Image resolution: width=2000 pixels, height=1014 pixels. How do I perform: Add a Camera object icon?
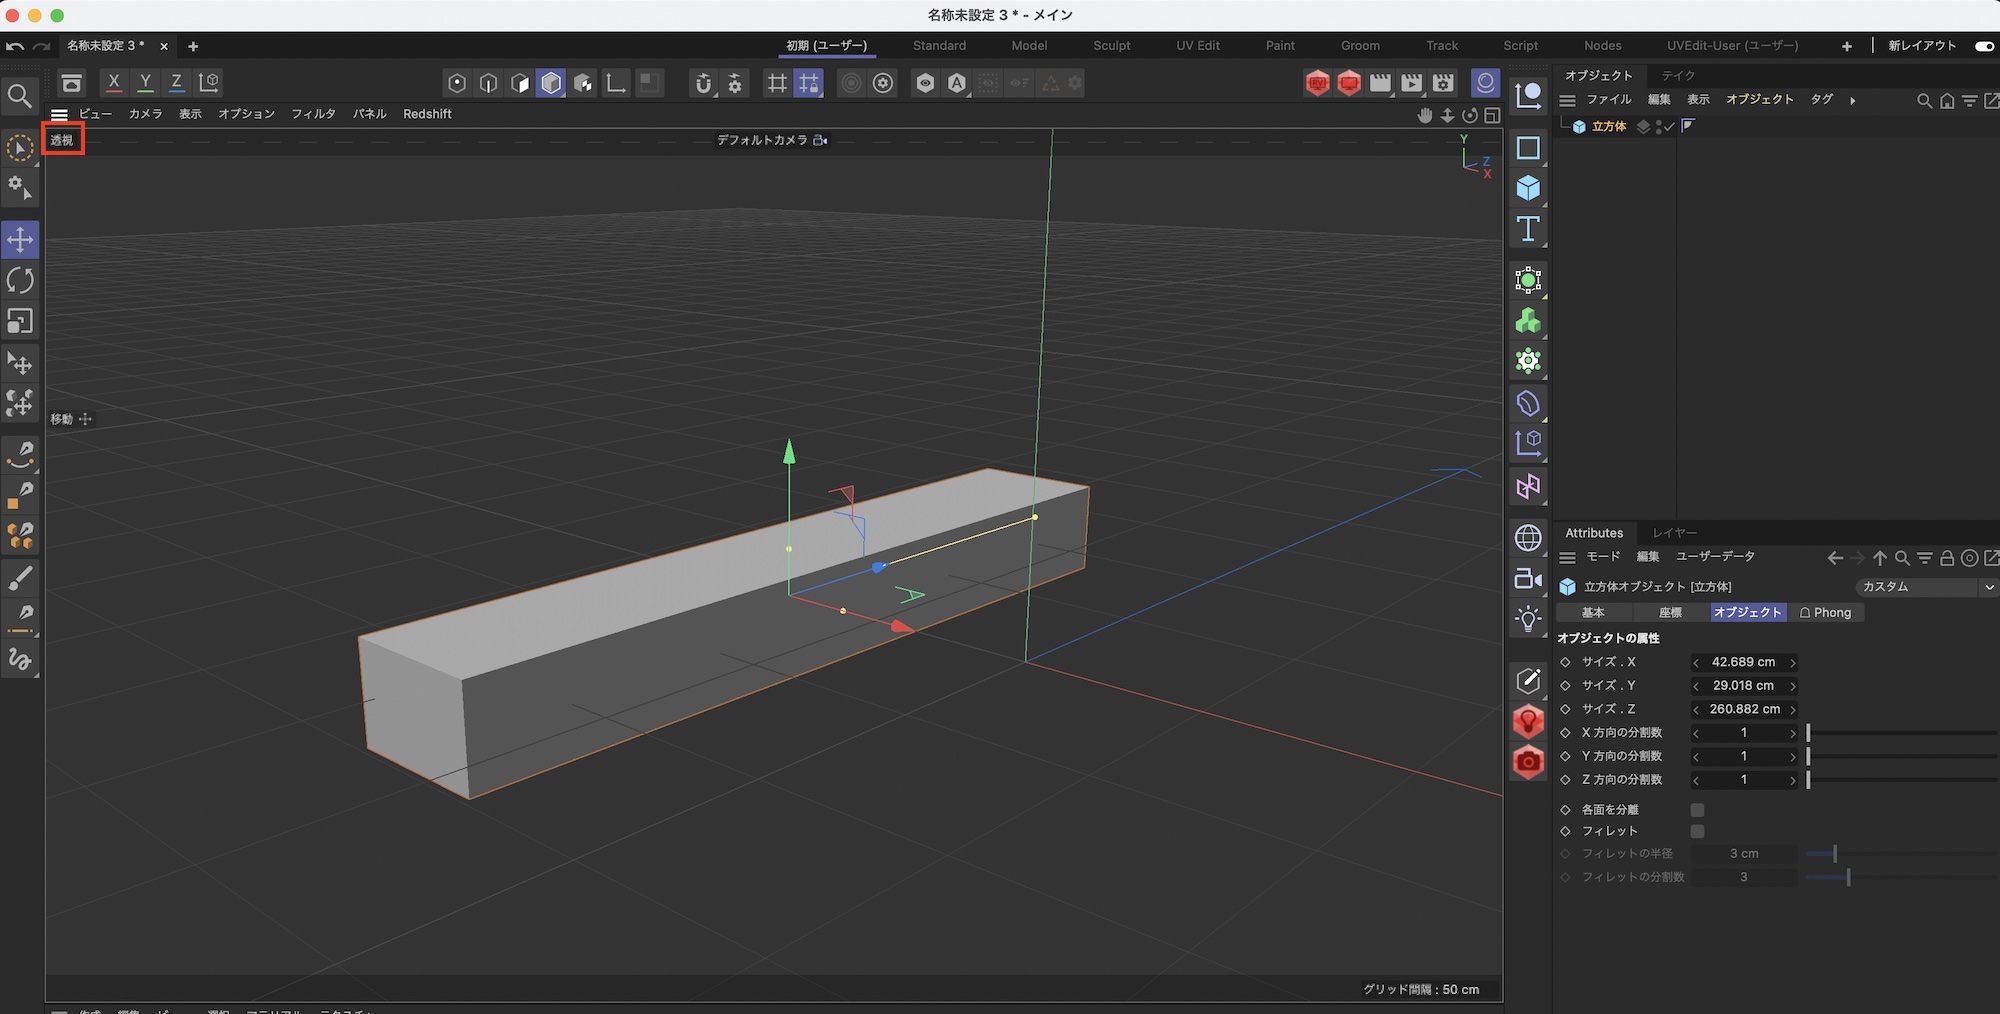(1528, 579)
